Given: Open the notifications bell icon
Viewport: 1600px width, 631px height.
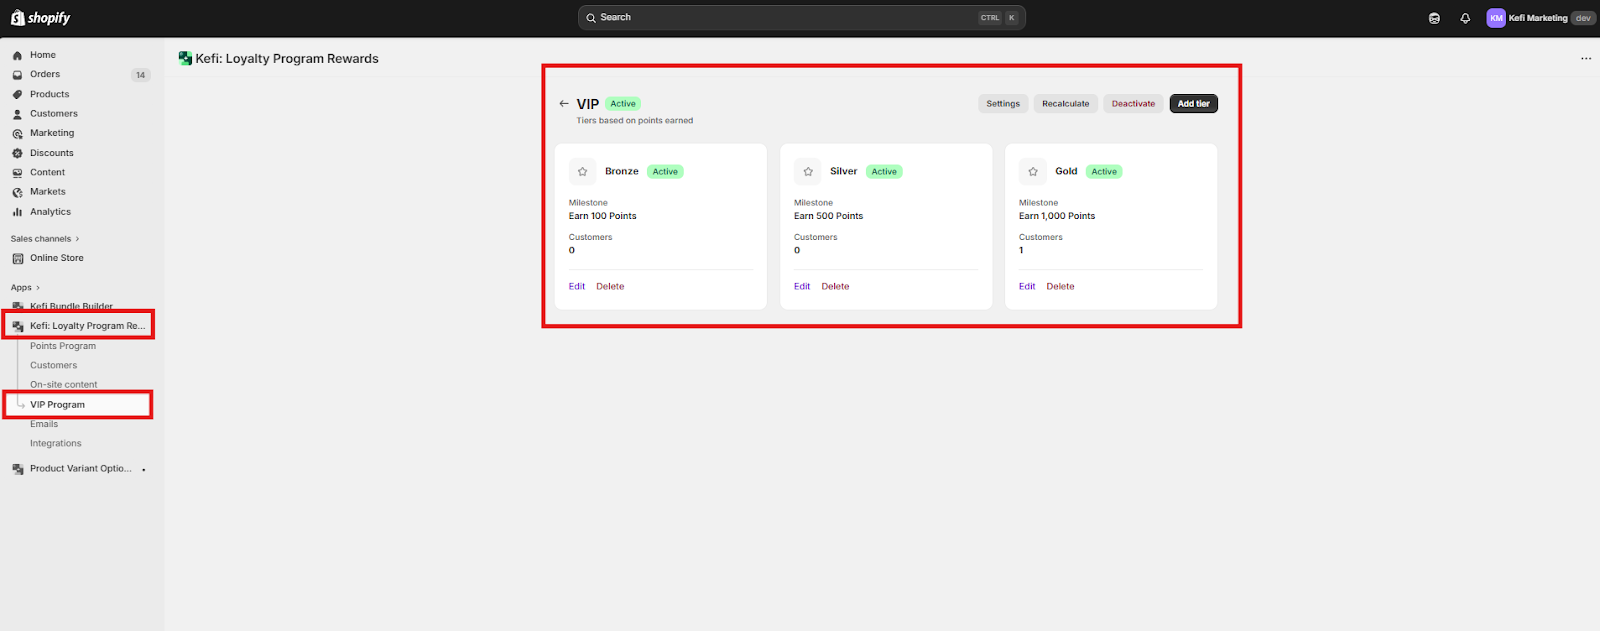Looking at the screenshot, I should pos(1465,18).
